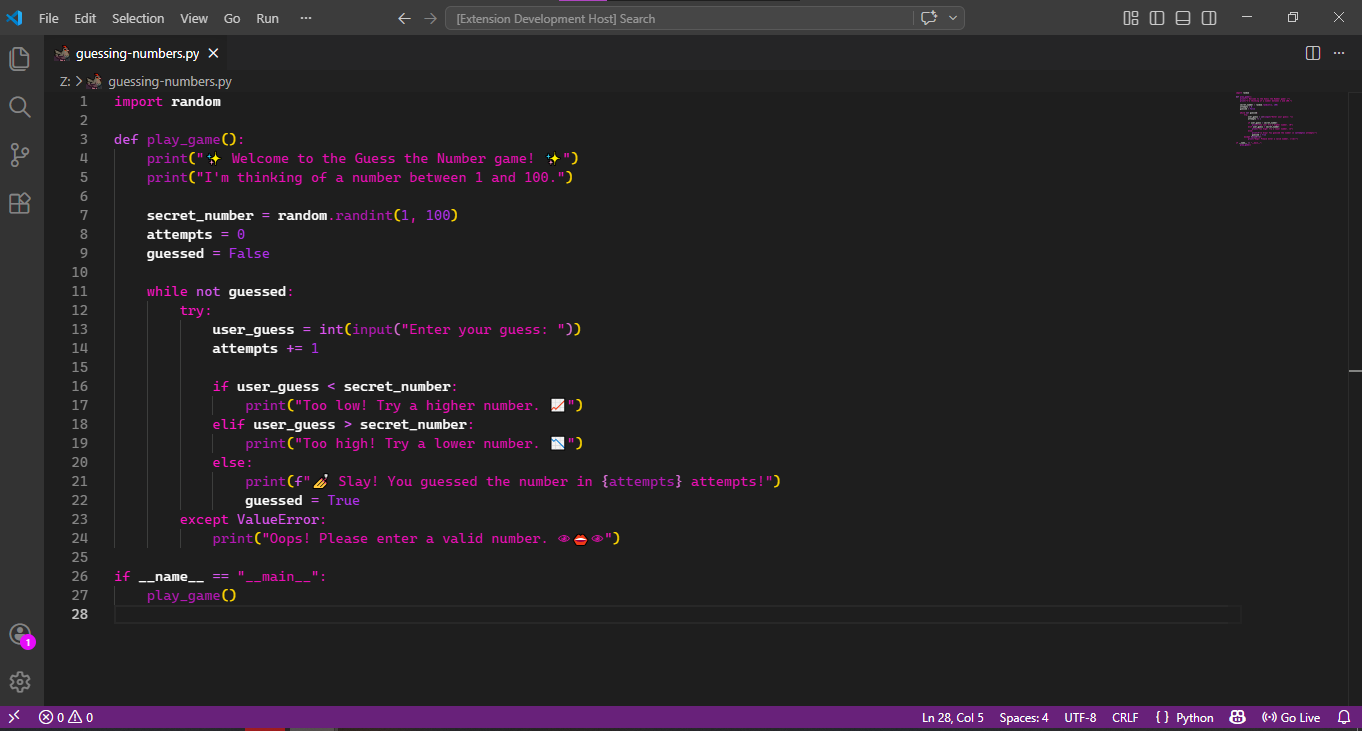This screenshot has height=731, width=1362.
Task: Open Customize Layout icon
Action: click(1131, 18)
